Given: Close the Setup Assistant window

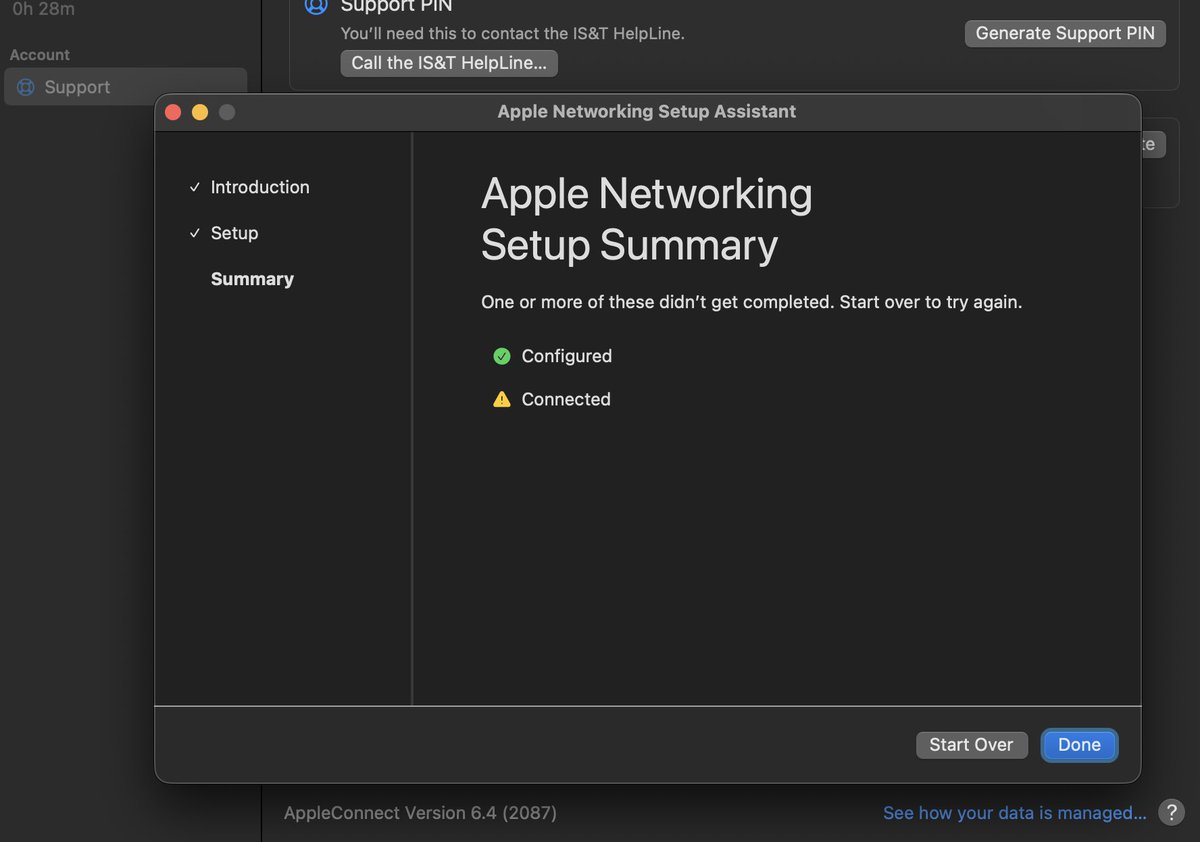Looking at the screenshot, I should point(173,112).
